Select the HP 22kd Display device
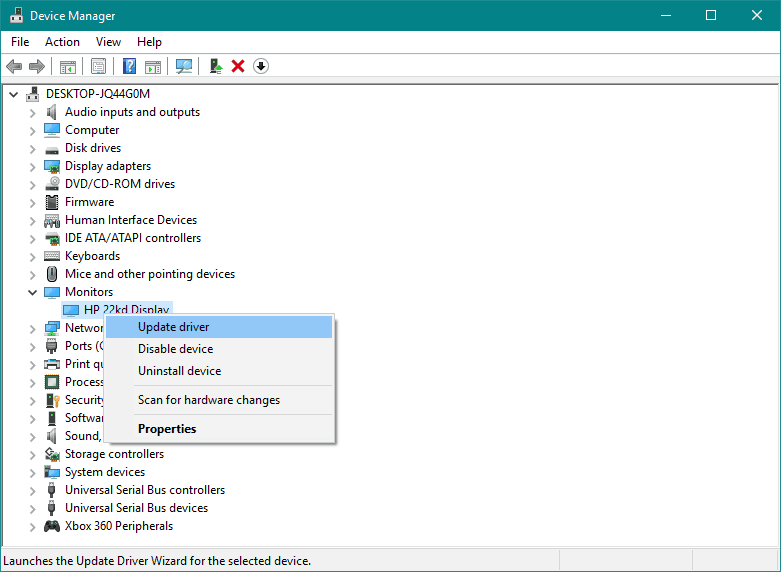The width and height of the screenshot is (781, 572). pos(126,308)
